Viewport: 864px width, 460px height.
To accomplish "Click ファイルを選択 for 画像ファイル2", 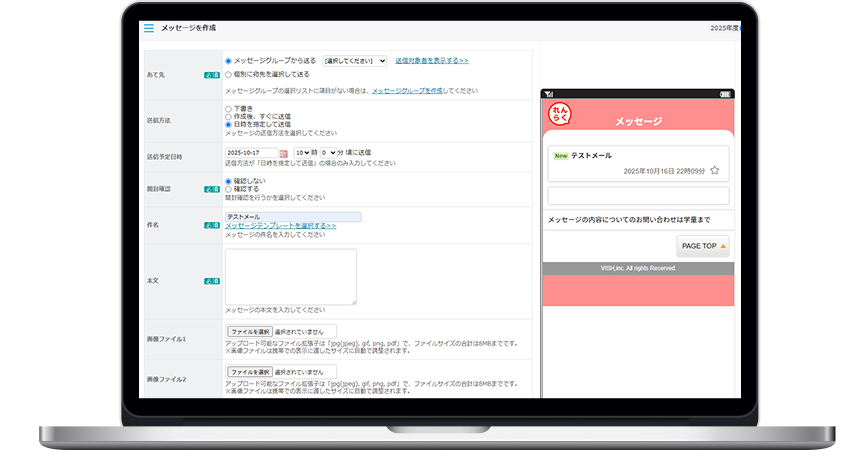I will [x=250, y=372].
